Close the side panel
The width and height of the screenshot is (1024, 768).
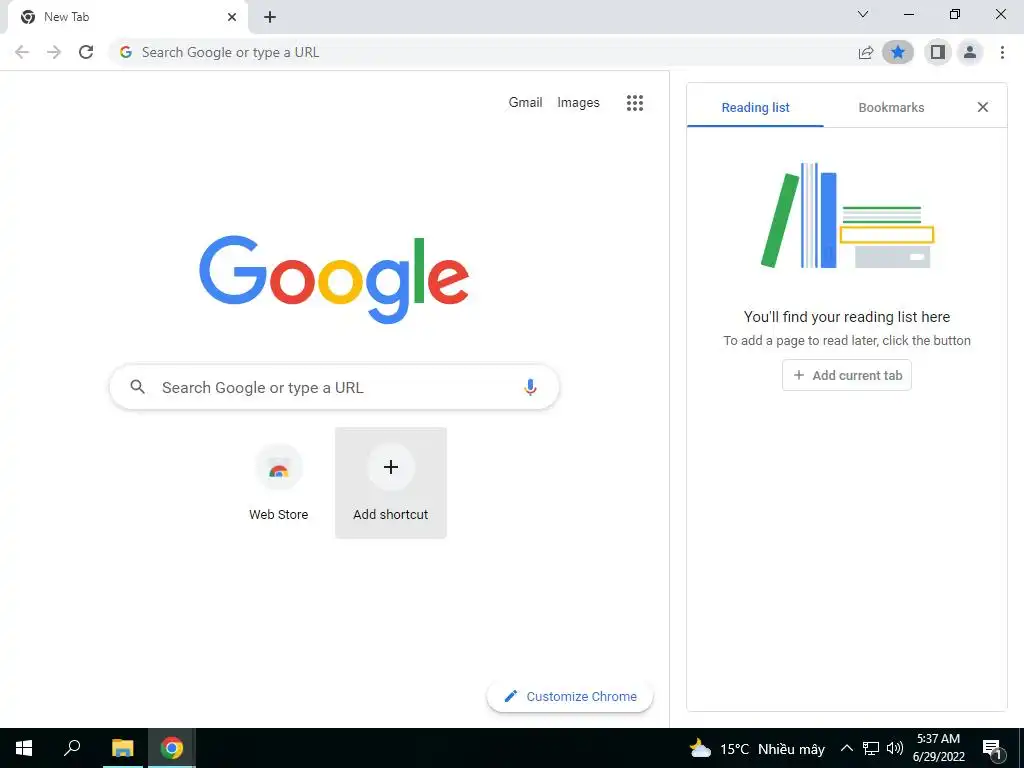[x=983, y=107]
